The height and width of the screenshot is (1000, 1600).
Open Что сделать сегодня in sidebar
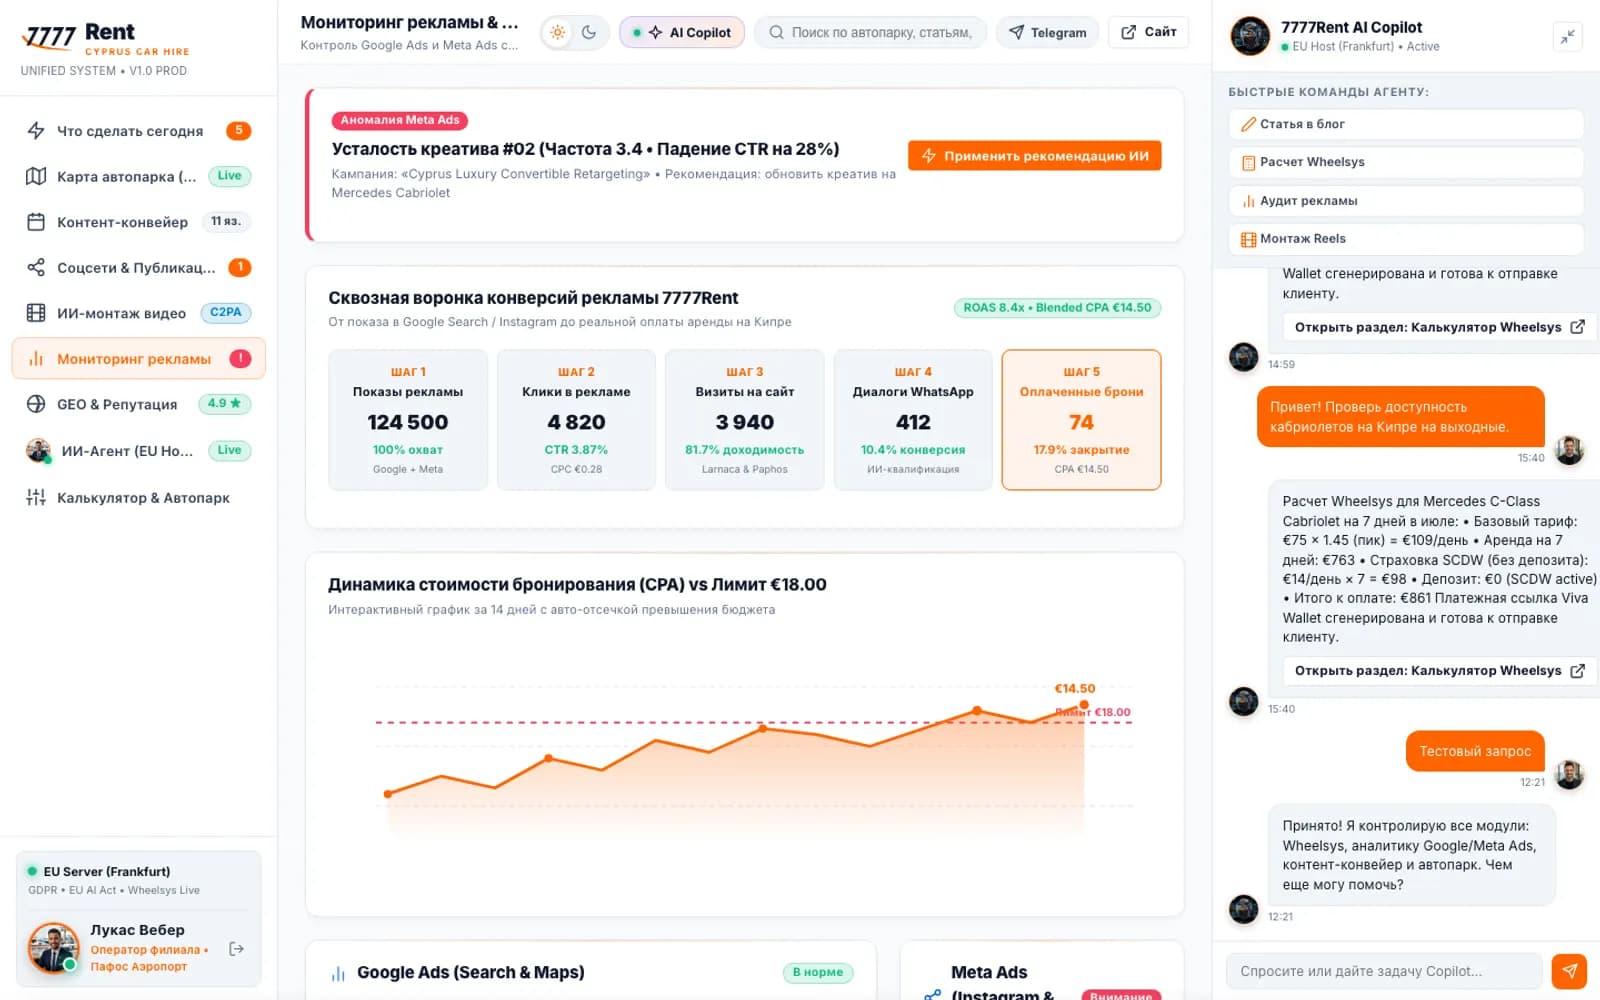pyautogui.click(x=138, y=131)
